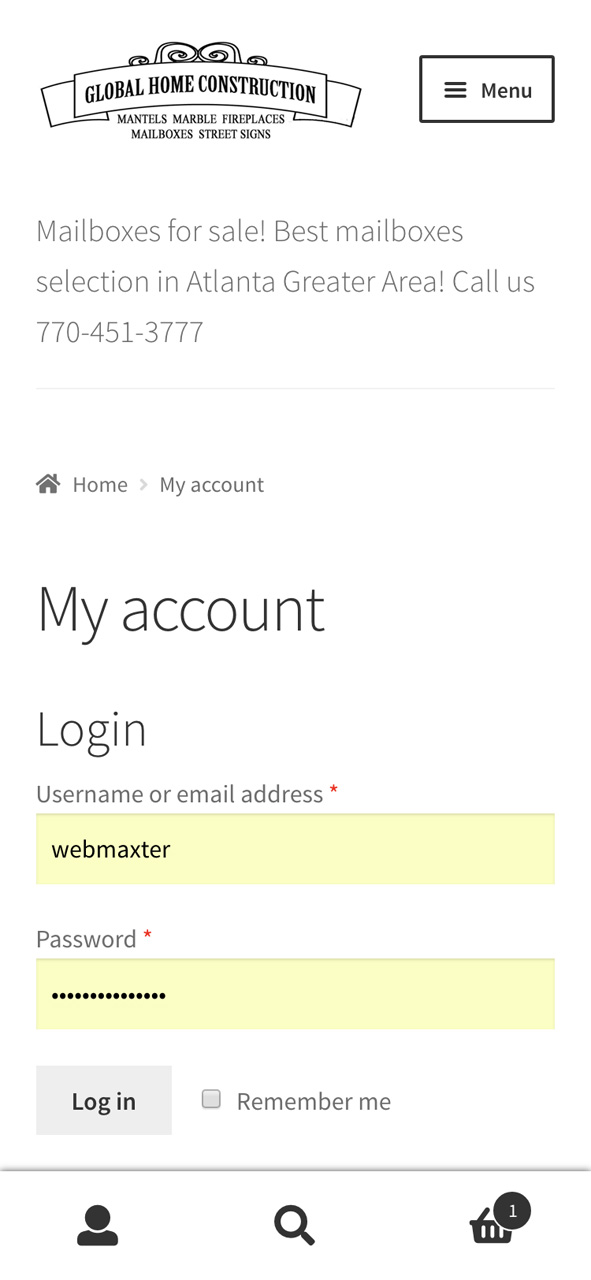This screenshot has height=1280, width=591.
Task: Focus the Username or email address field
Action: coord(295,849)
